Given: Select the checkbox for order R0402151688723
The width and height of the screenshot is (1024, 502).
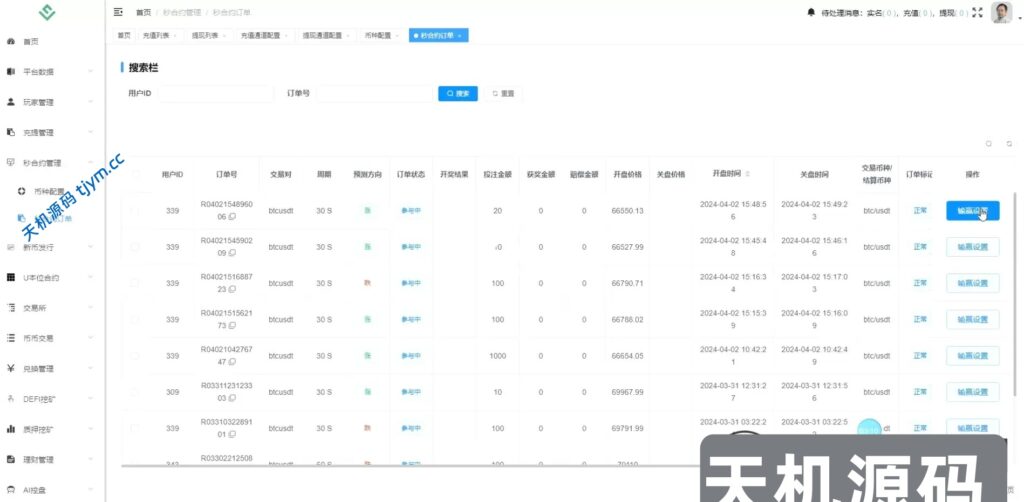Looking at the screenshot, I should pos(135,283).
